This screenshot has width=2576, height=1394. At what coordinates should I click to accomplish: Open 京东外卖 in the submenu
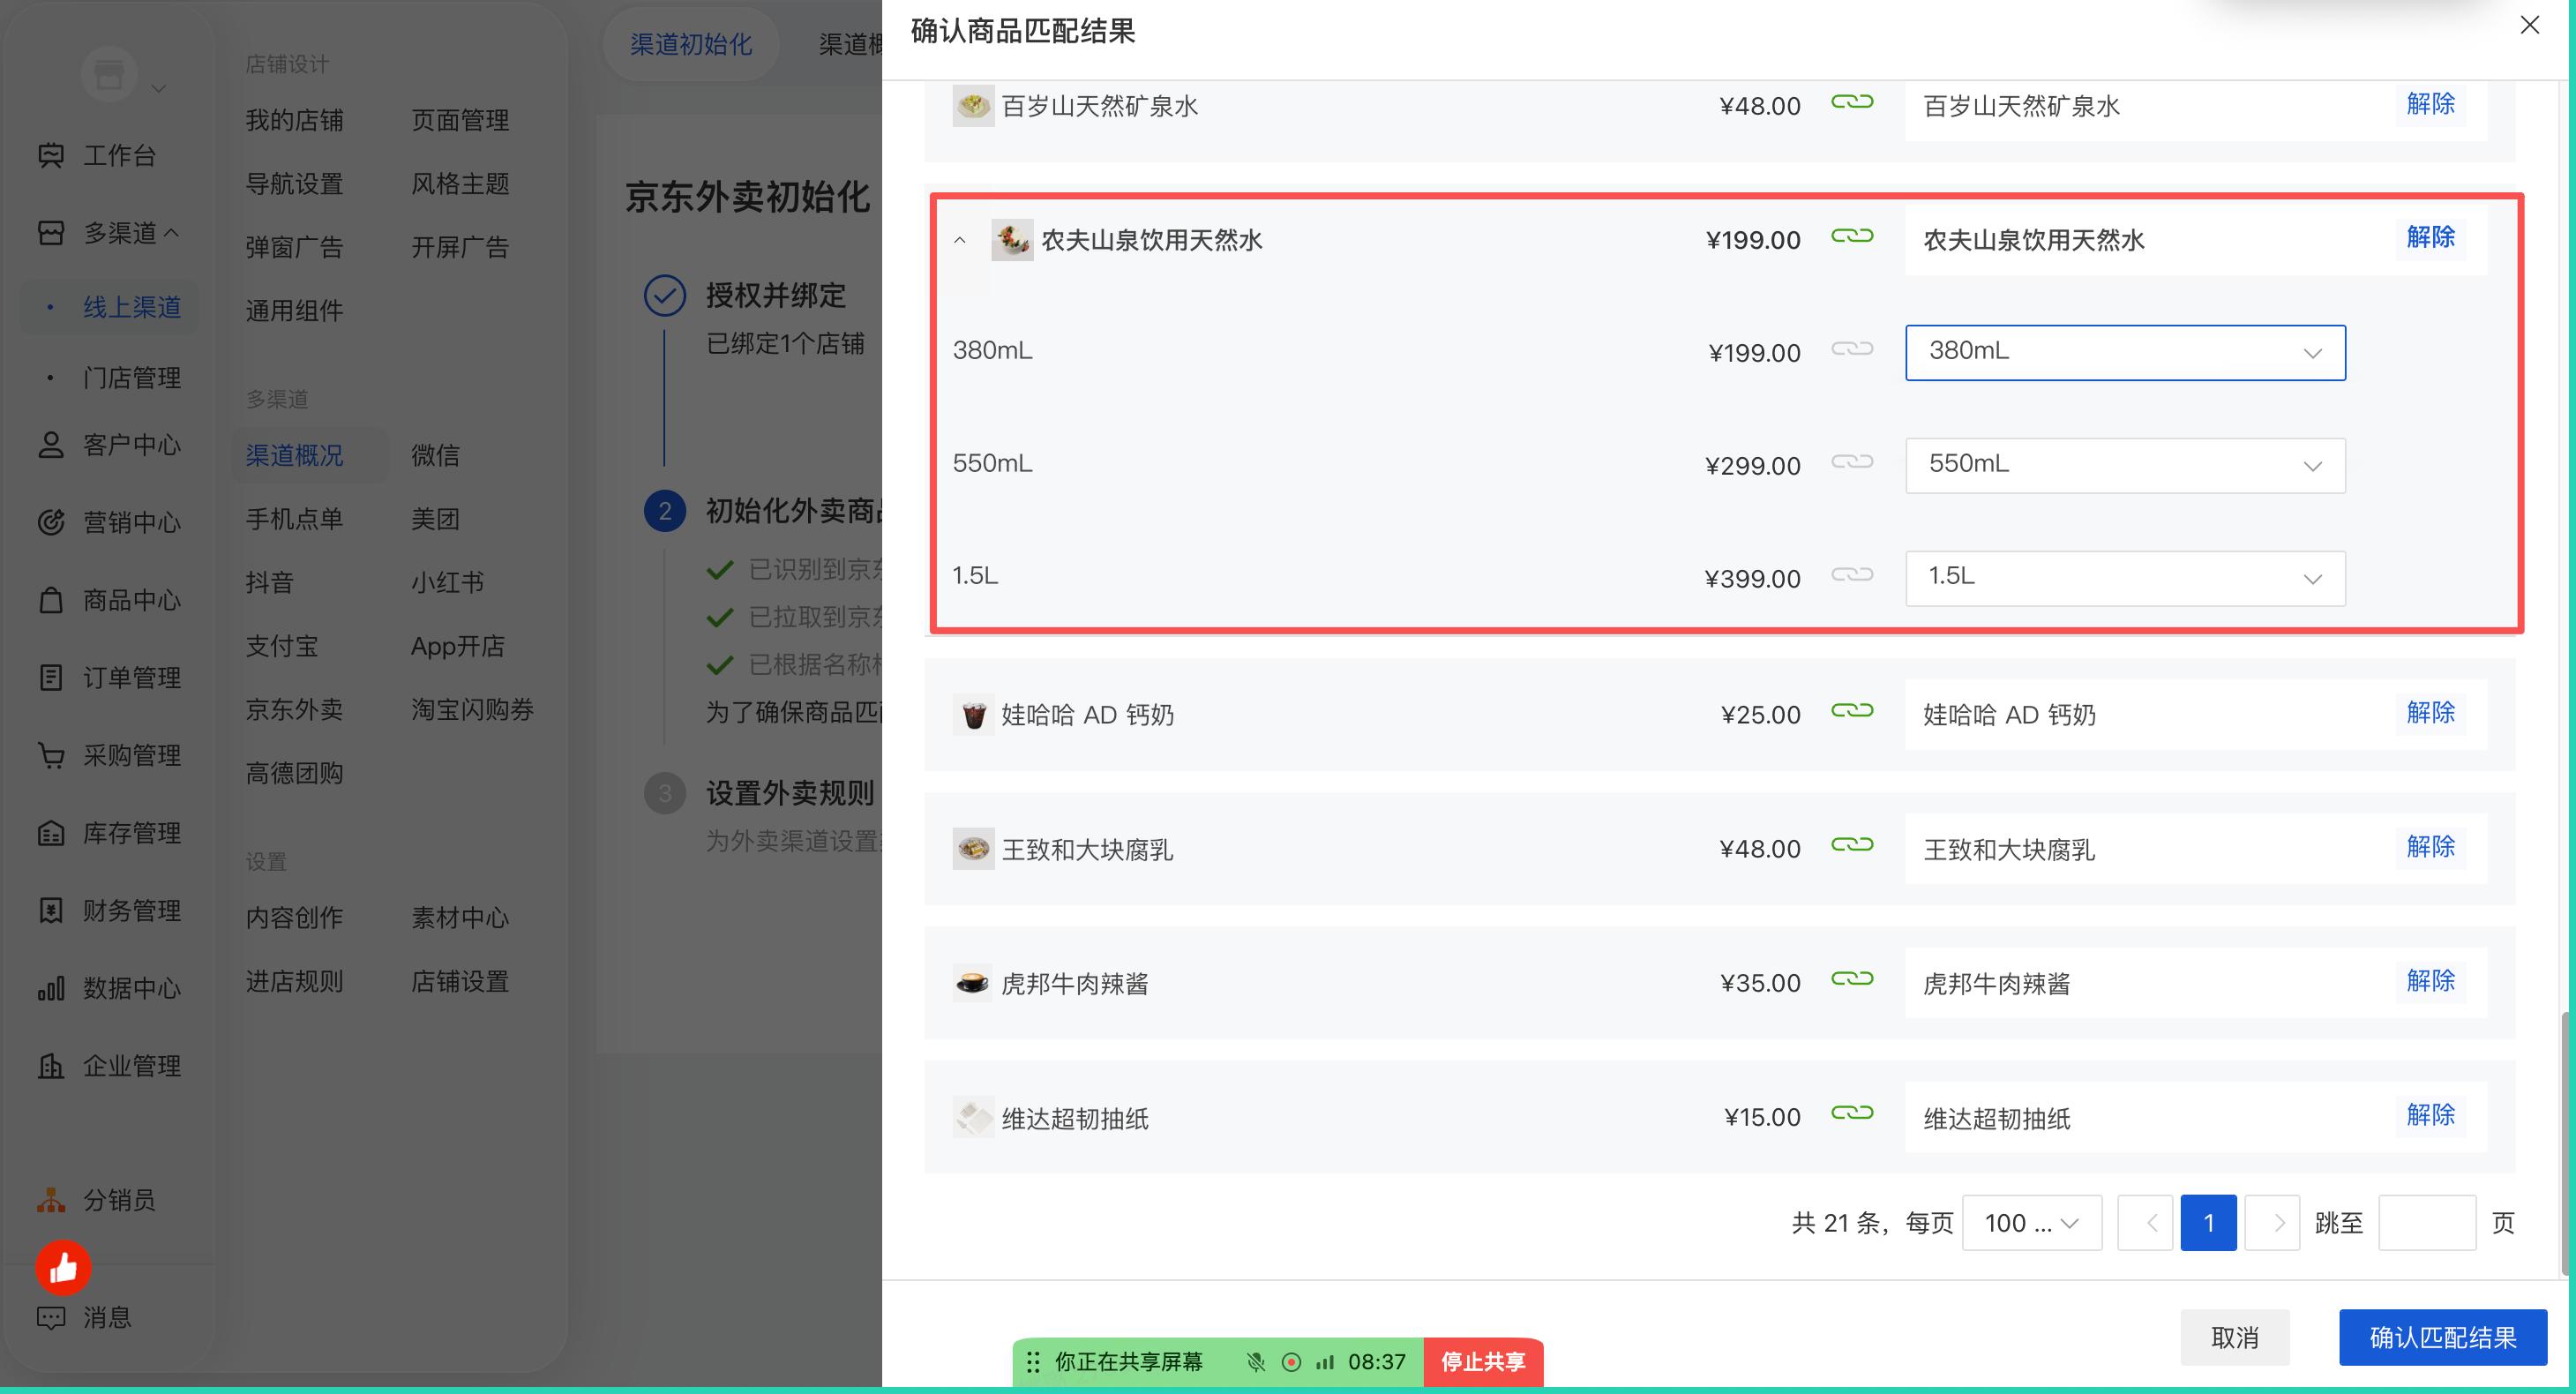[295, 709]
